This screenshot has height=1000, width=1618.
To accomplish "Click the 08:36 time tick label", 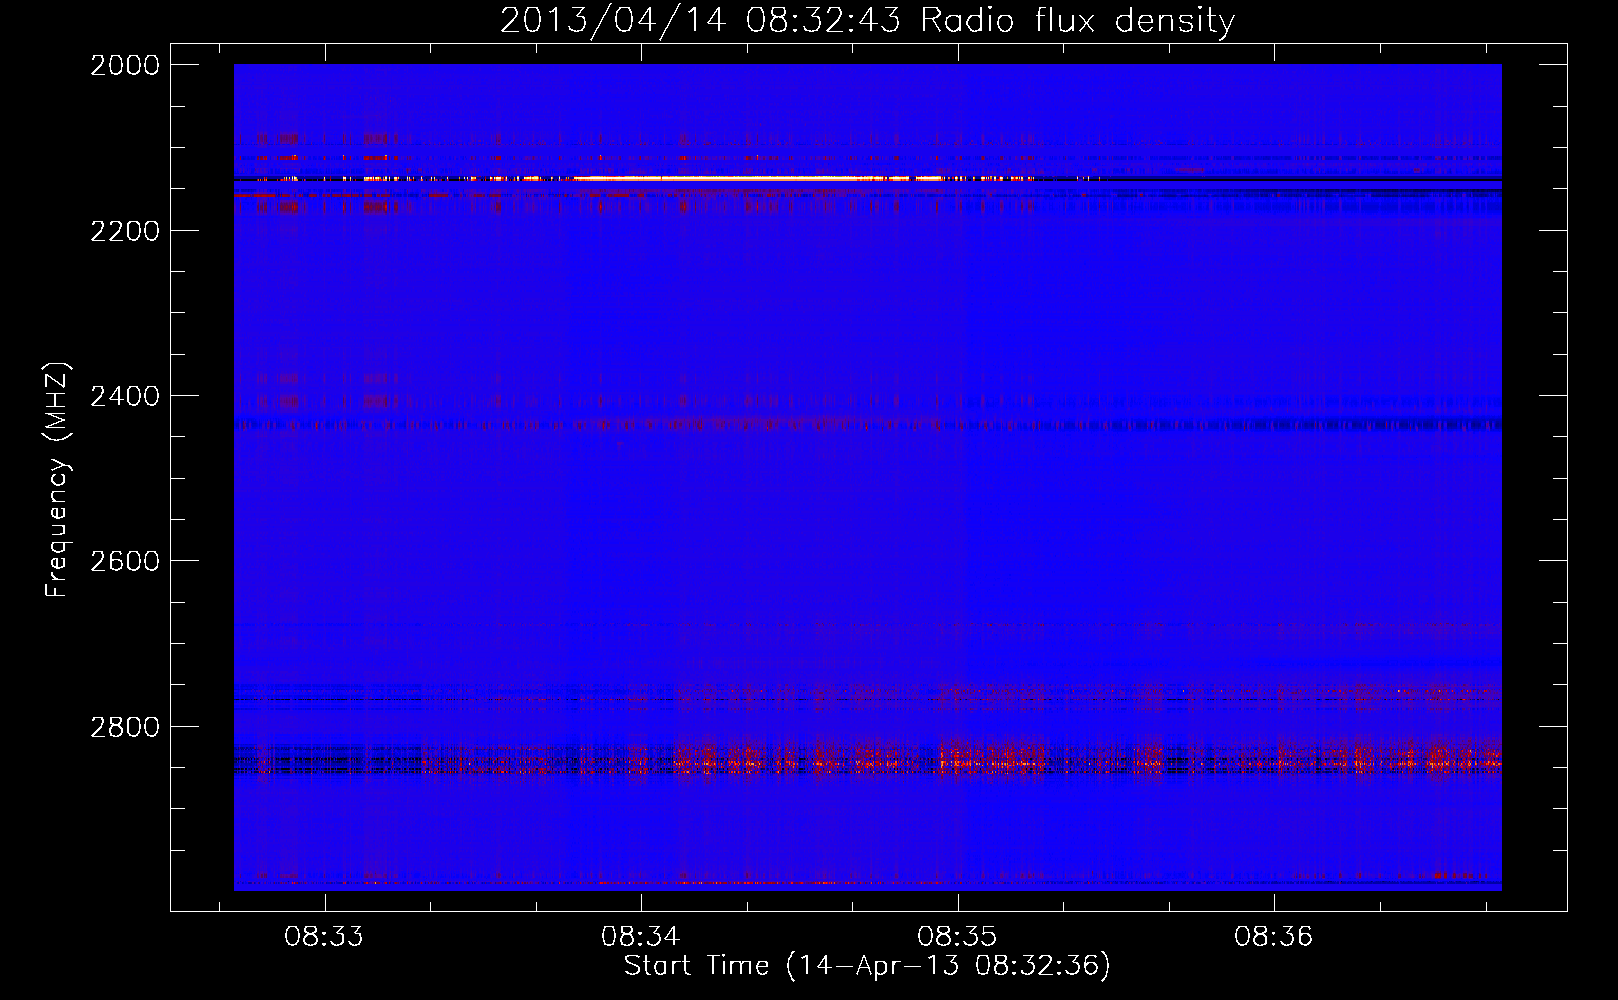I will [x=1273, y=937].
